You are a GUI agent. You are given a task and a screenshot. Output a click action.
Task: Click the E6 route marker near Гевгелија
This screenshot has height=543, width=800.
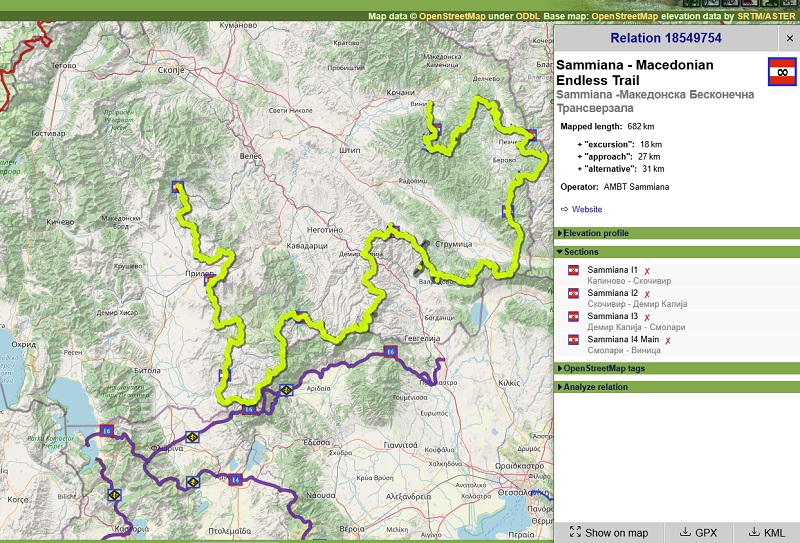[391, 351]
